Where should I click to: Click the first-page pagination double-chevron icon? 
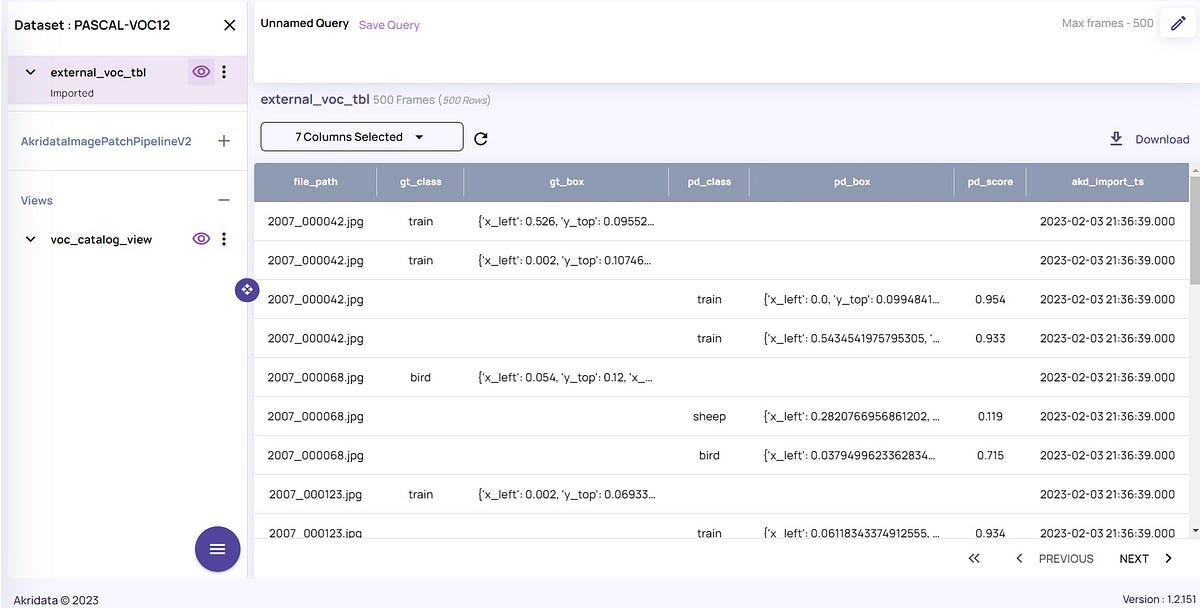[974, 558]
